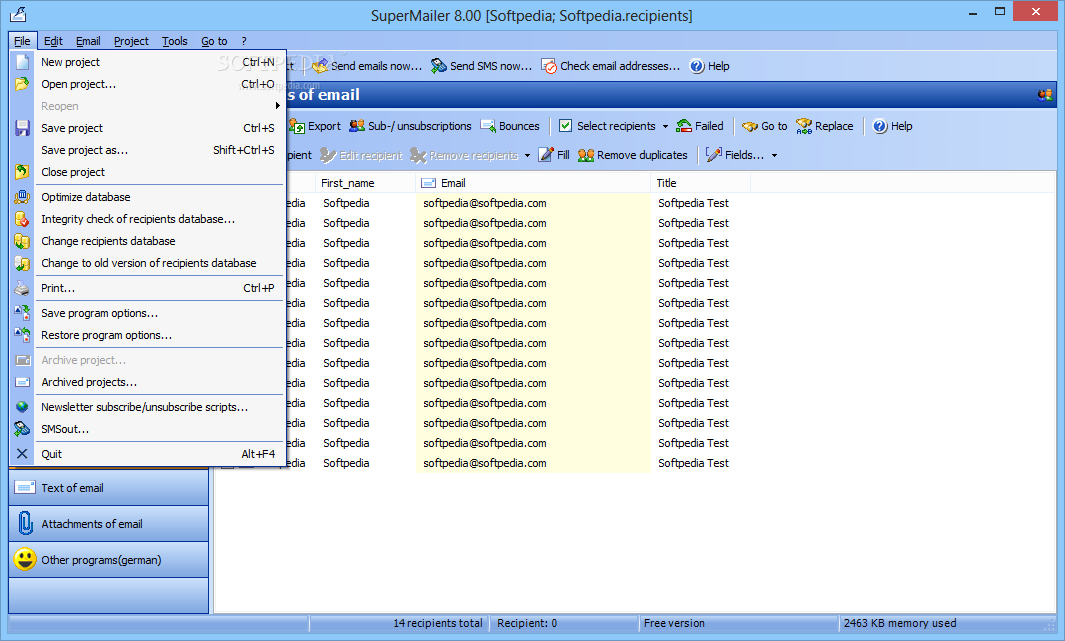Click Help button in recipients toolbar
The height and width of the screenshot is (641, 1065).
[892, 126]
